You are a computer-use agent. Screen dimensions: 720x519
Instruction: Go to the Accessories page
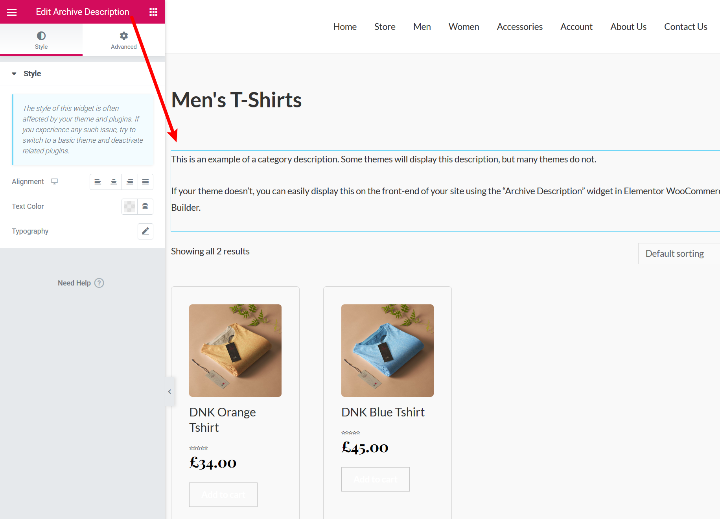pyautogui.click(x=520, y=27)
